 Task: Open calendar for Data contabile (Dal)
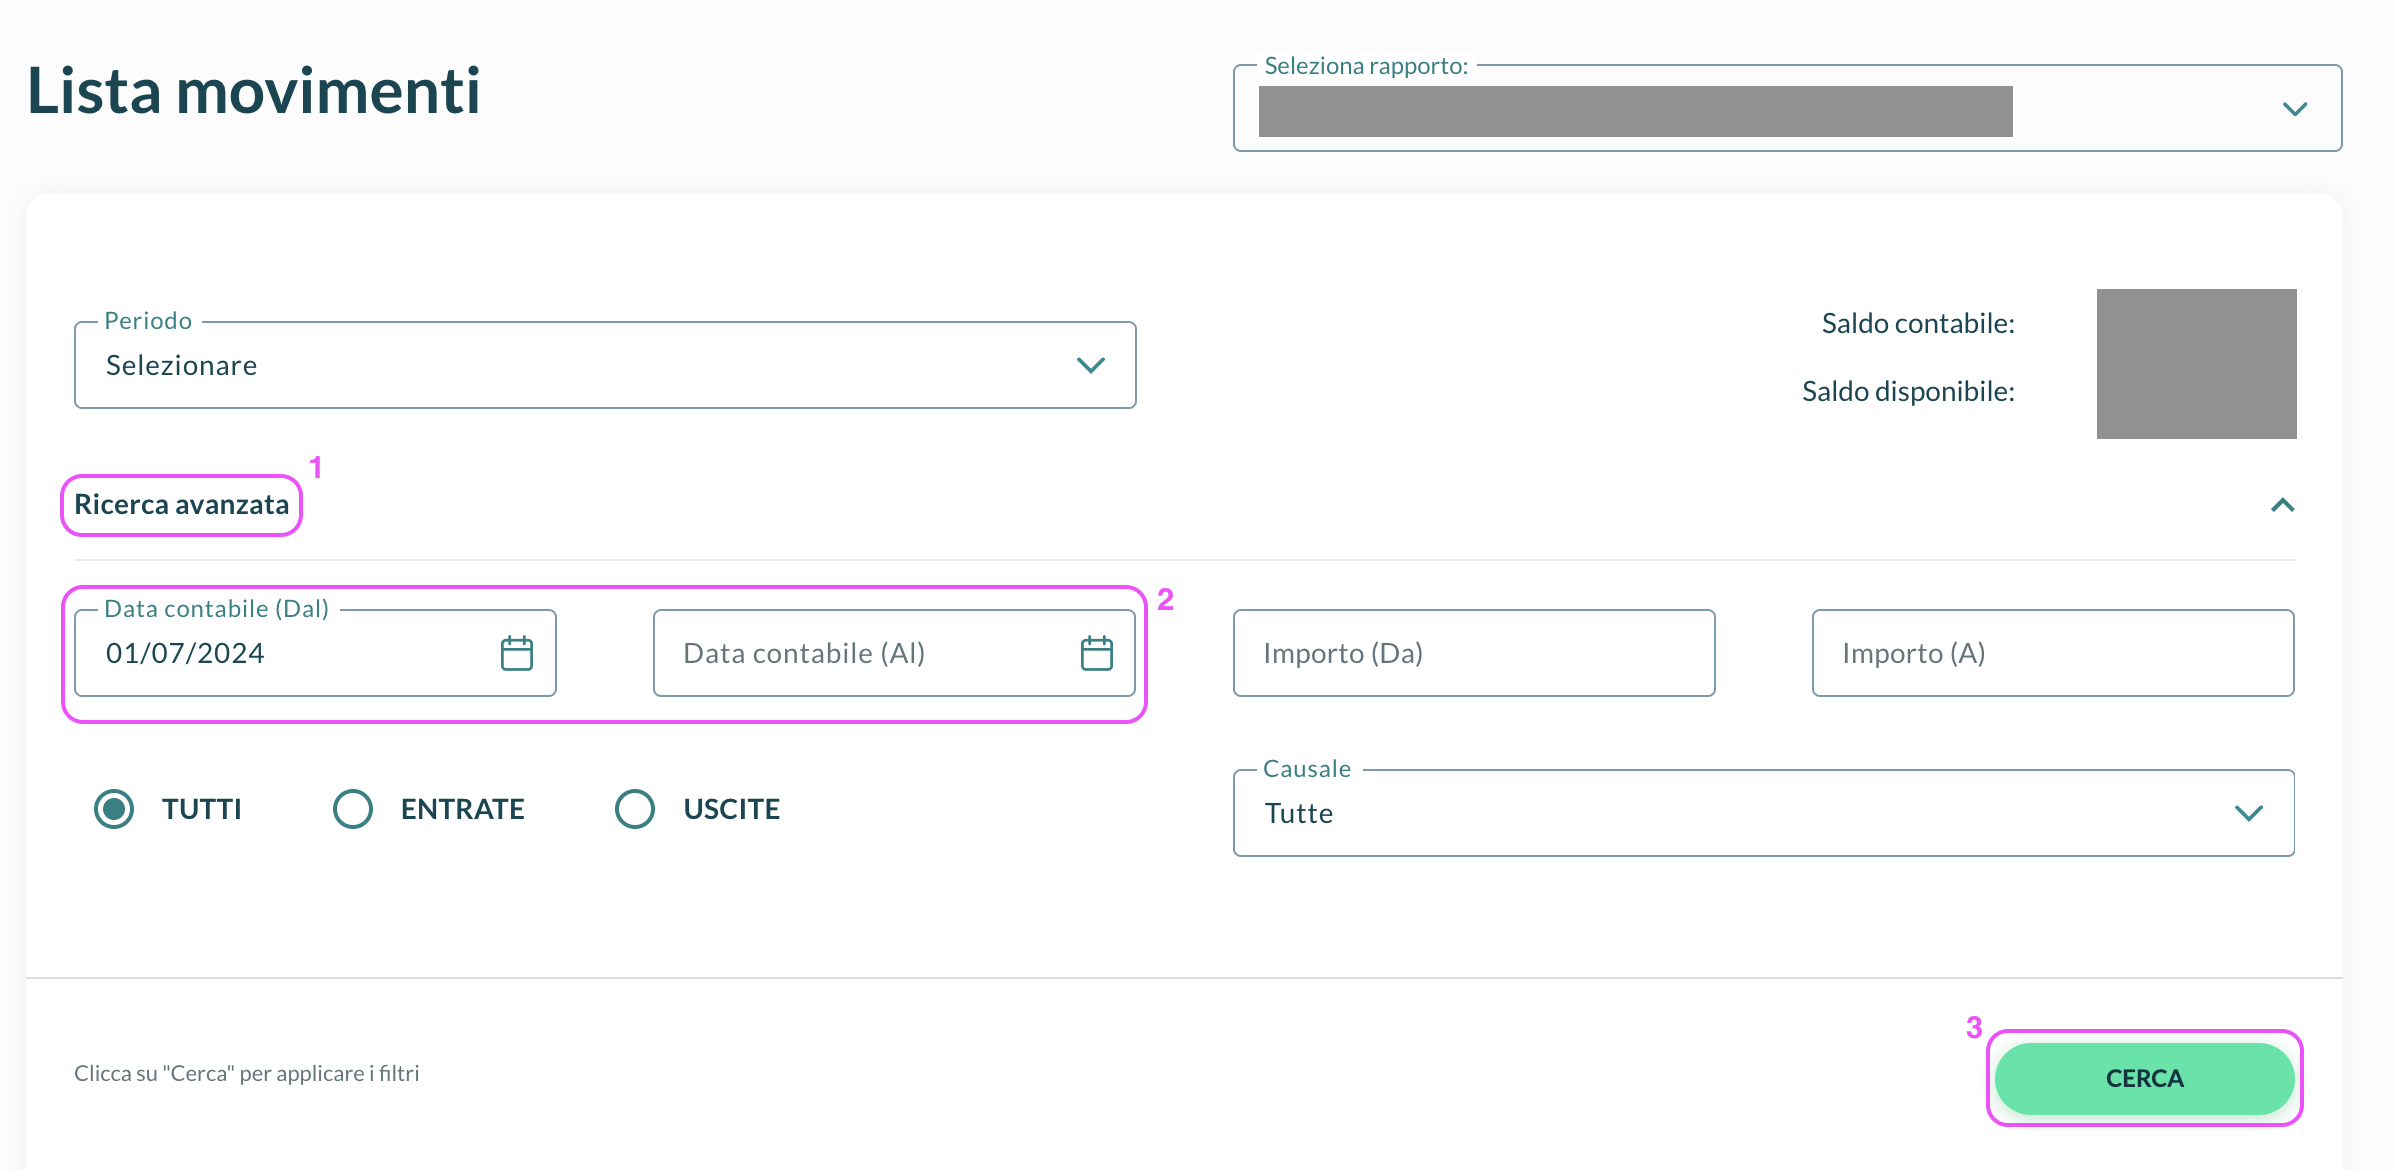[517, 653]
